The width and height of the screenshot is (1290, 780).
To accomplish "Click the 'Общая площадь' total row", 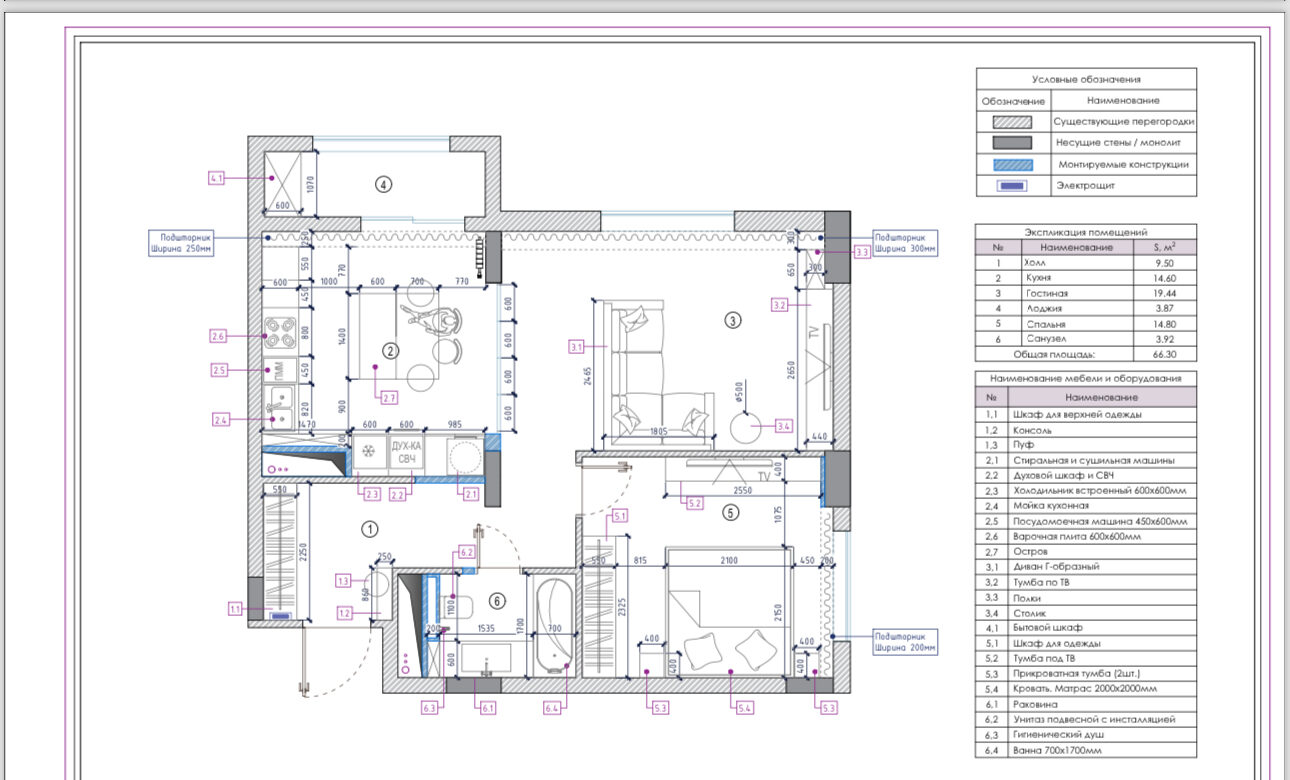I will [x=1085, y=354].
